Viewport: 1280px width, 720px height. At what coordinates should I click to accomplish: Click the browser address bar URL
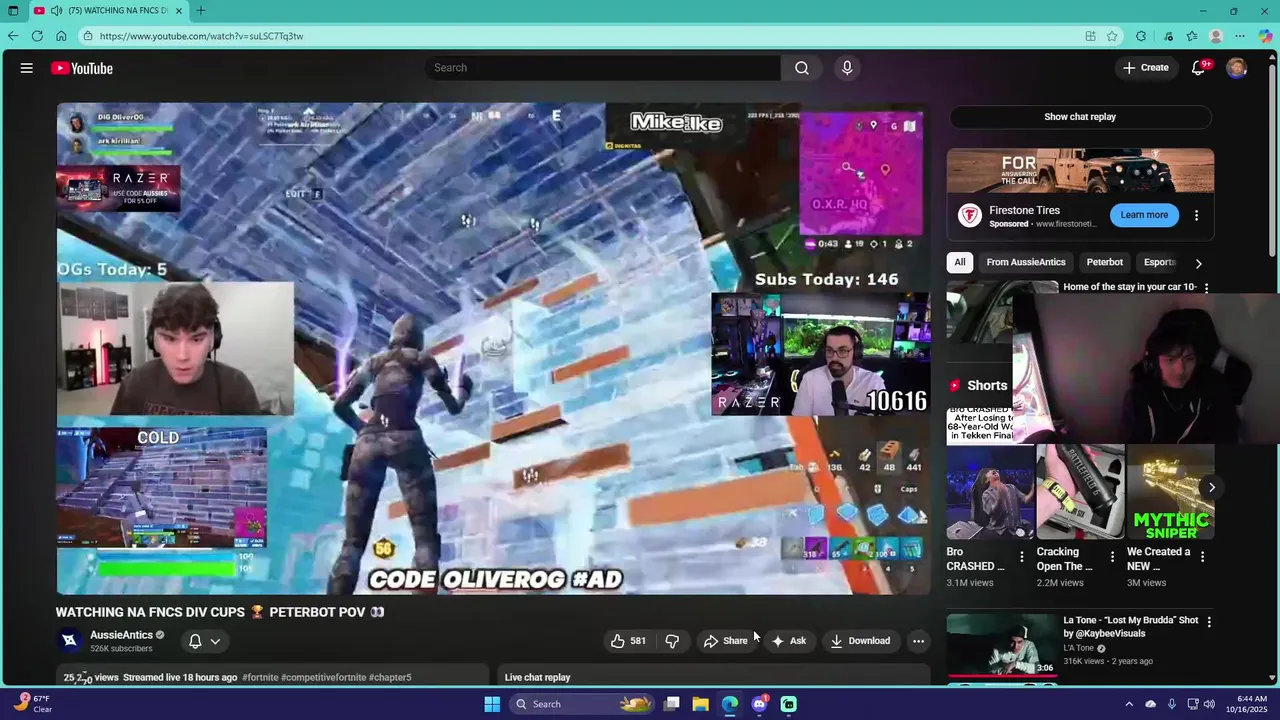pyautogui.click(x=201, y=36)
